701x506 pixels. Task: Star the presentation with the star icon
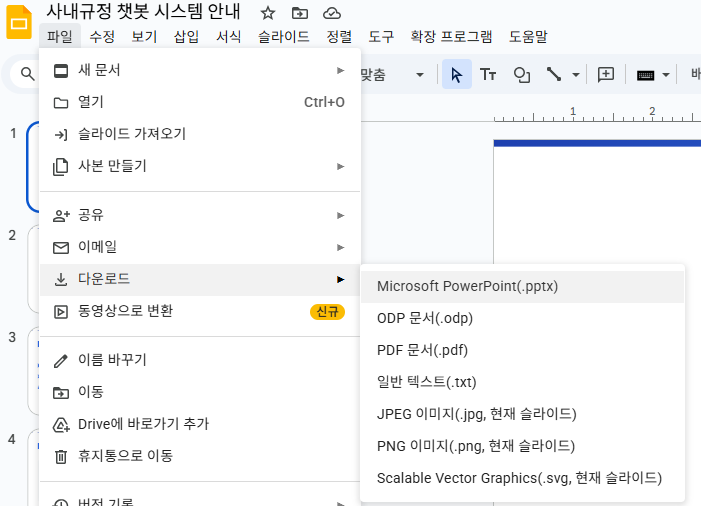(268, 13)
